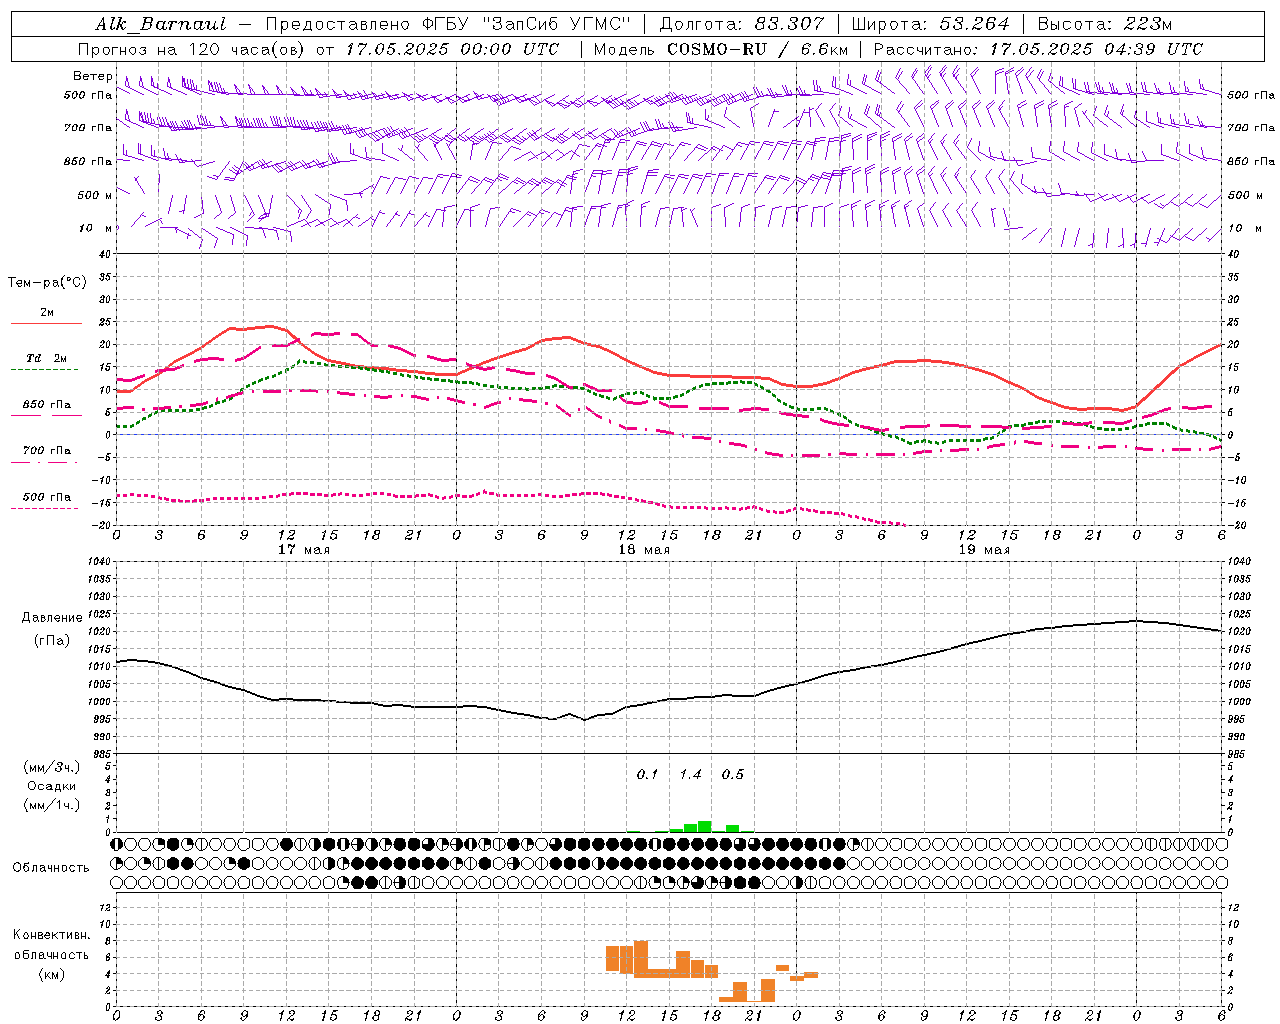Click the Давление panel label
Image resolution: width=1280 pixels, height=1024 pixels.
[x=52, y=618]
